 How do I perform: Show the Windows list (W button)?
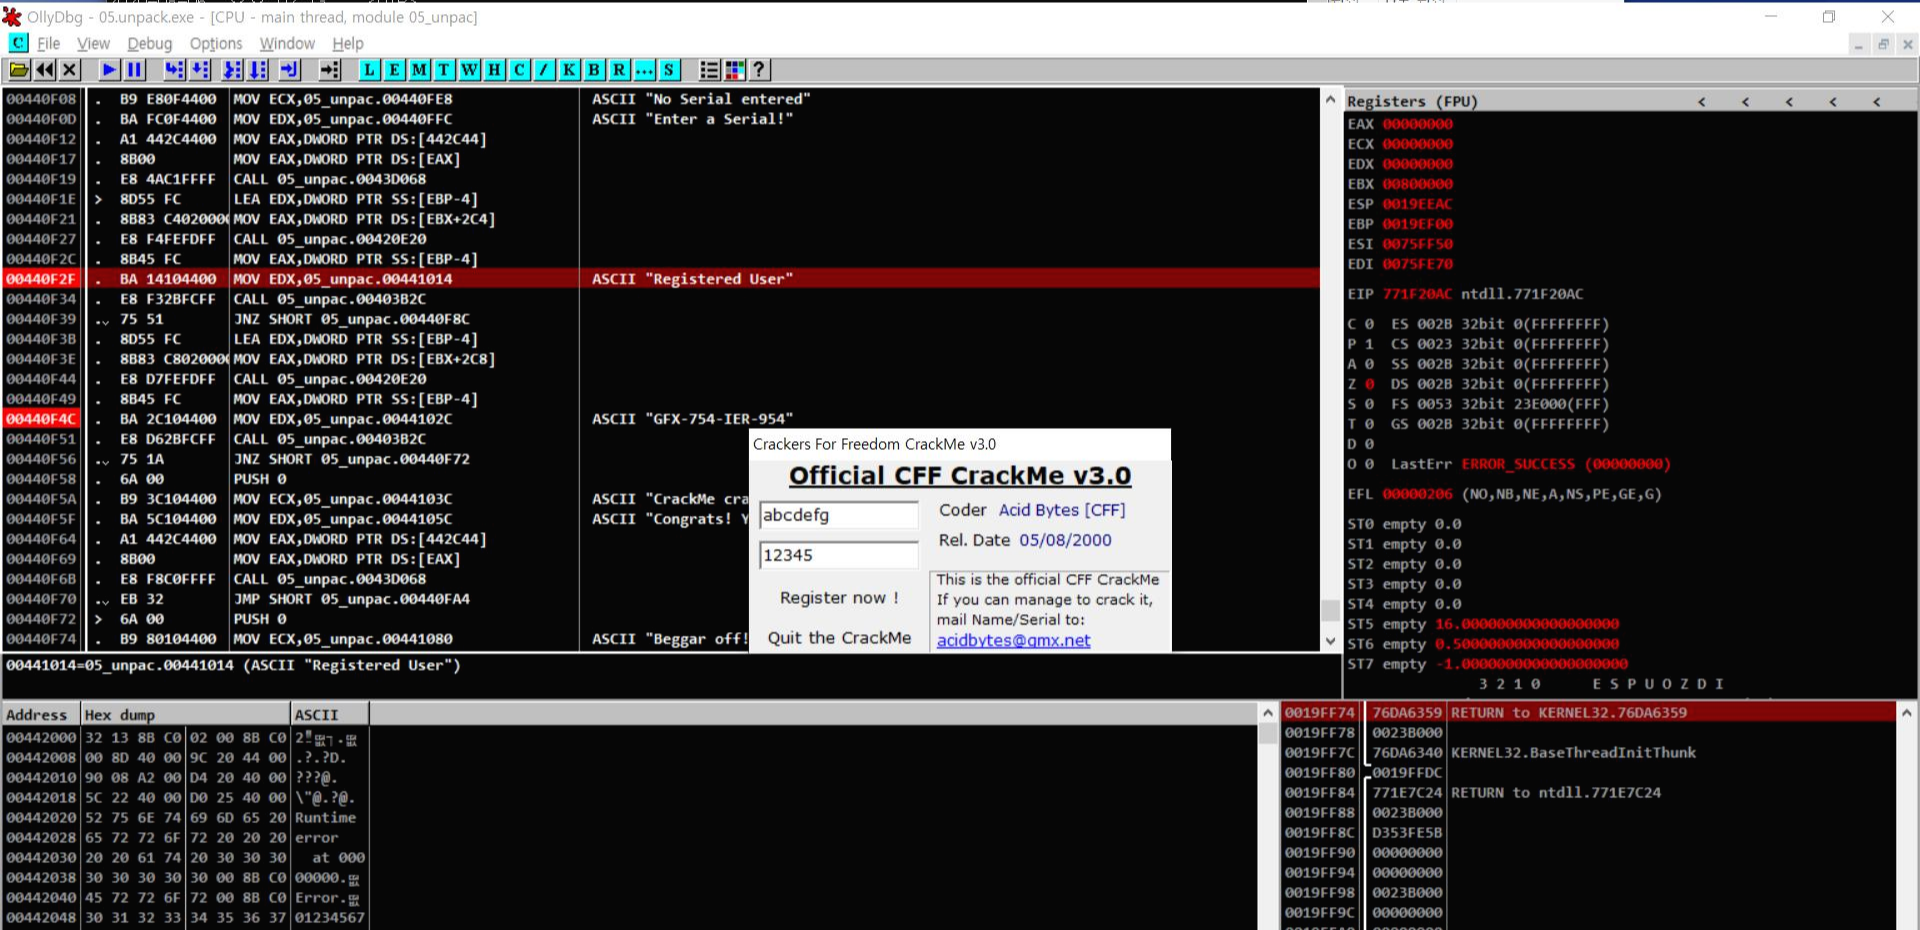[469, 70]
